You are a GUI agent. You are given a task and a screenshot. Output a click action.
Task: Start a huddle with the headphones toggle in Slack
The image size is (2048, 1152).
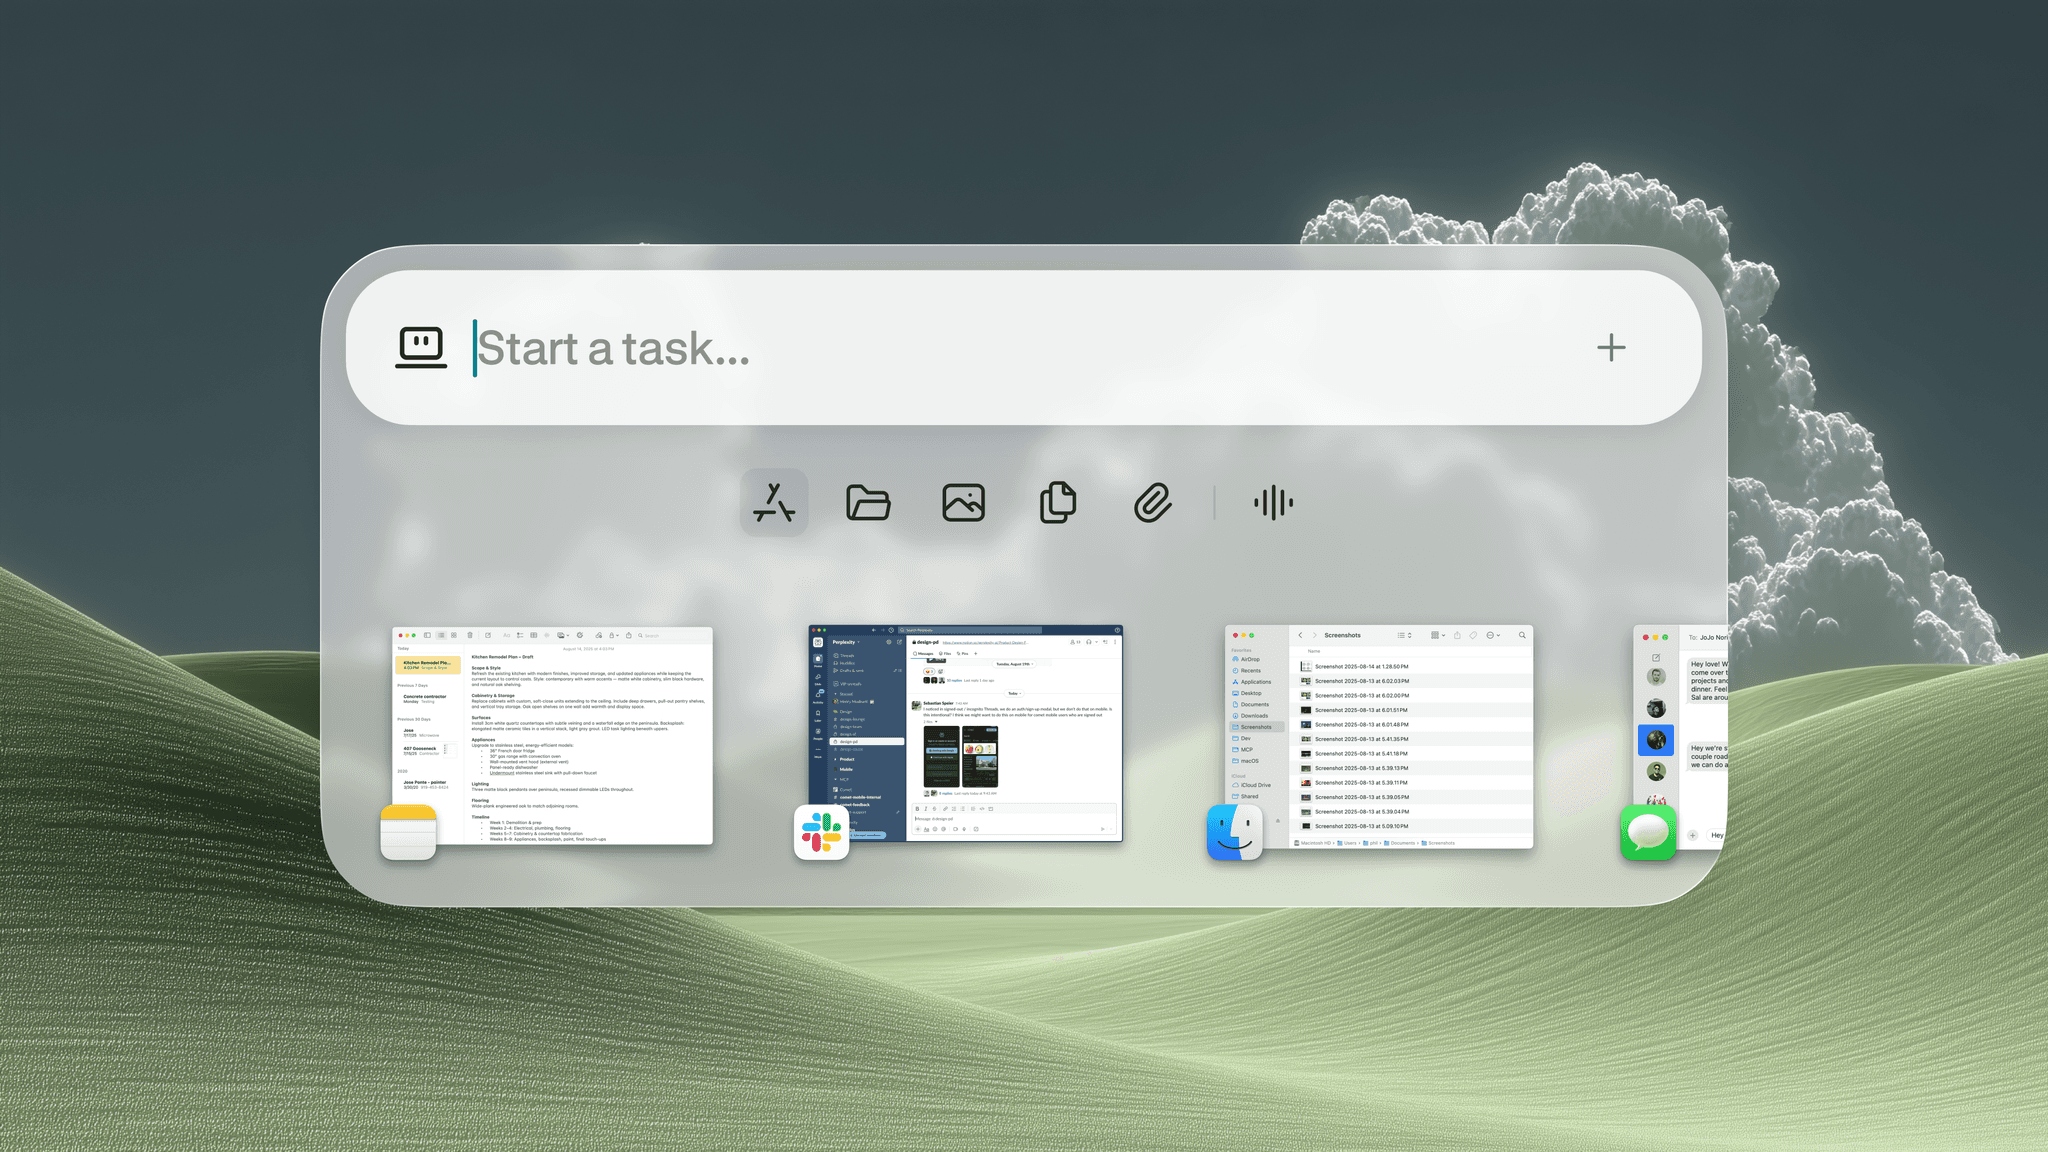1089,642
